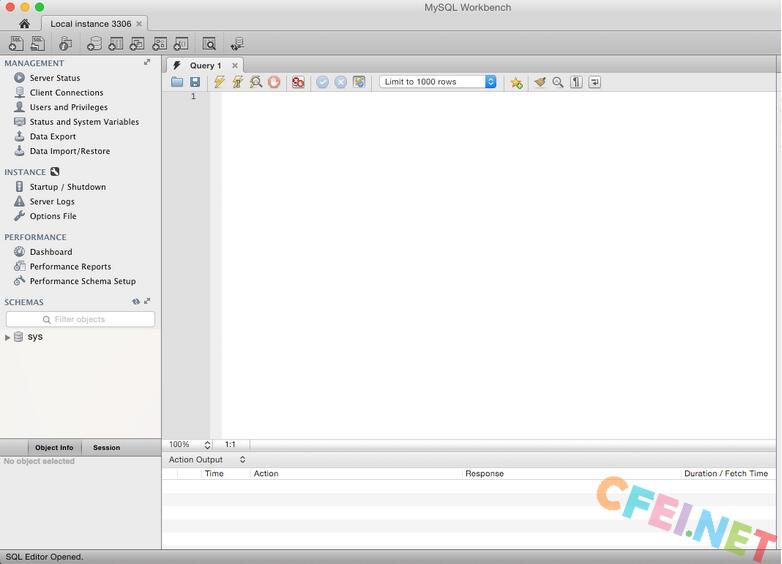Expand the Schemas panel arrows icon
782x564 pixels.
click(x=147, y=301)
